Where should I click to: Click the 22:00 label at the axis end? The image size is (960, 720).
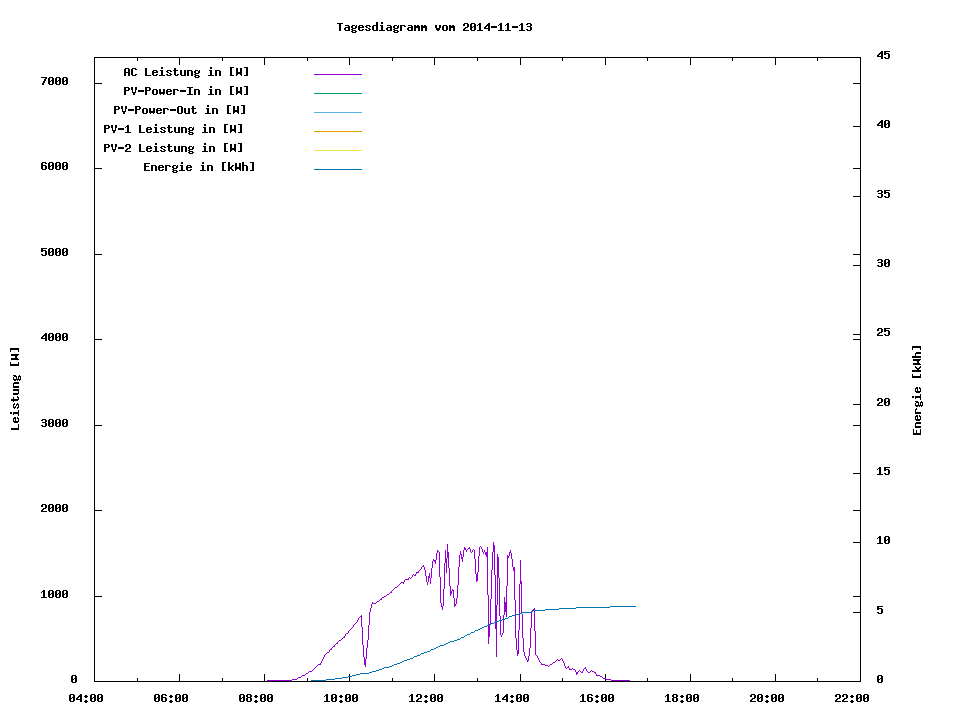(852, 698)
